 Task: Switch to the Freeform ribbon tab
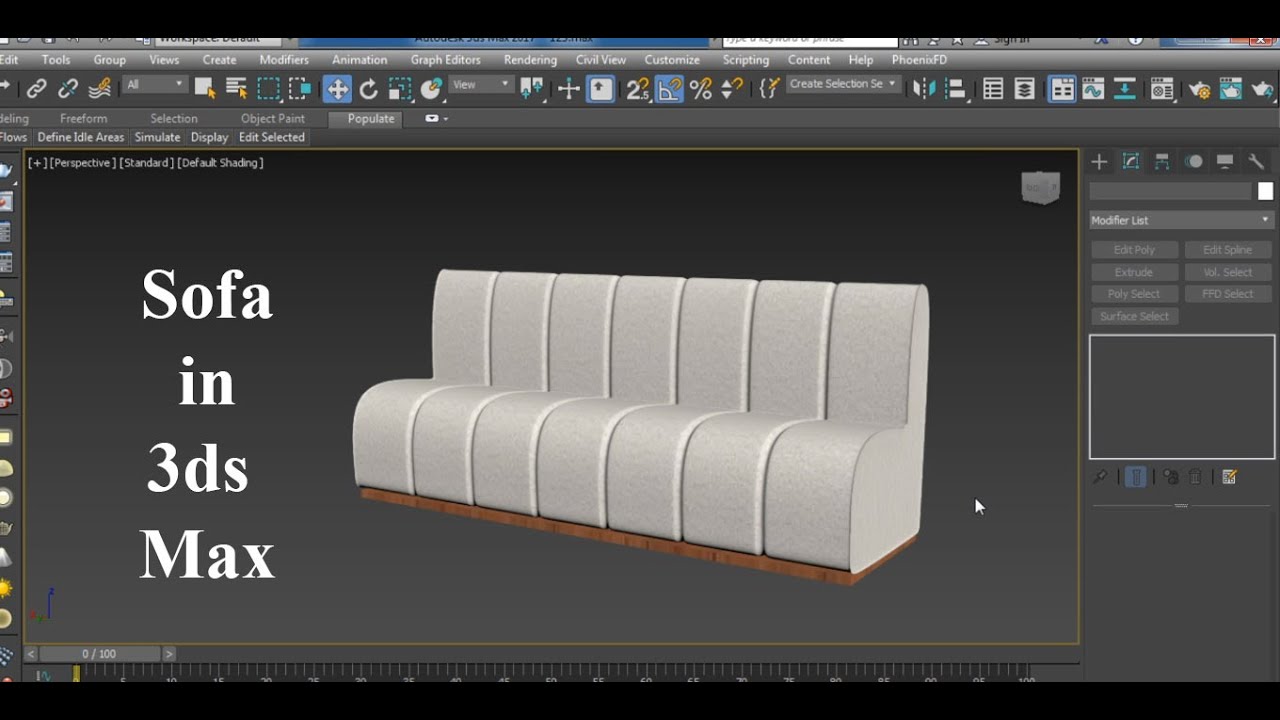click(83, 118)
